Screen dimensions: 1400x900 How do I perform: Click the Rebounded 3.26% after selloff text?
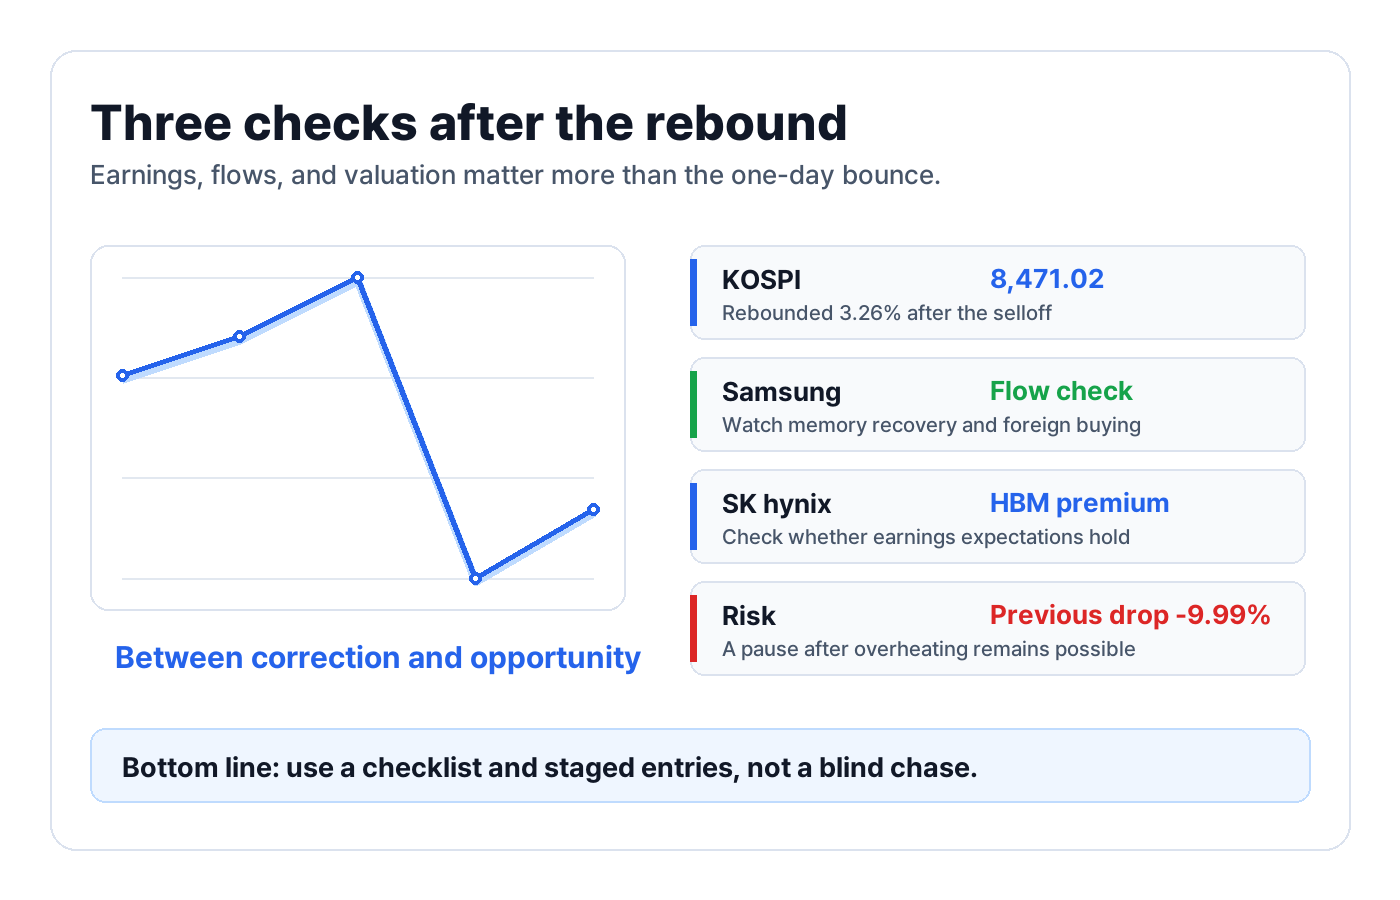coord(887,313)
